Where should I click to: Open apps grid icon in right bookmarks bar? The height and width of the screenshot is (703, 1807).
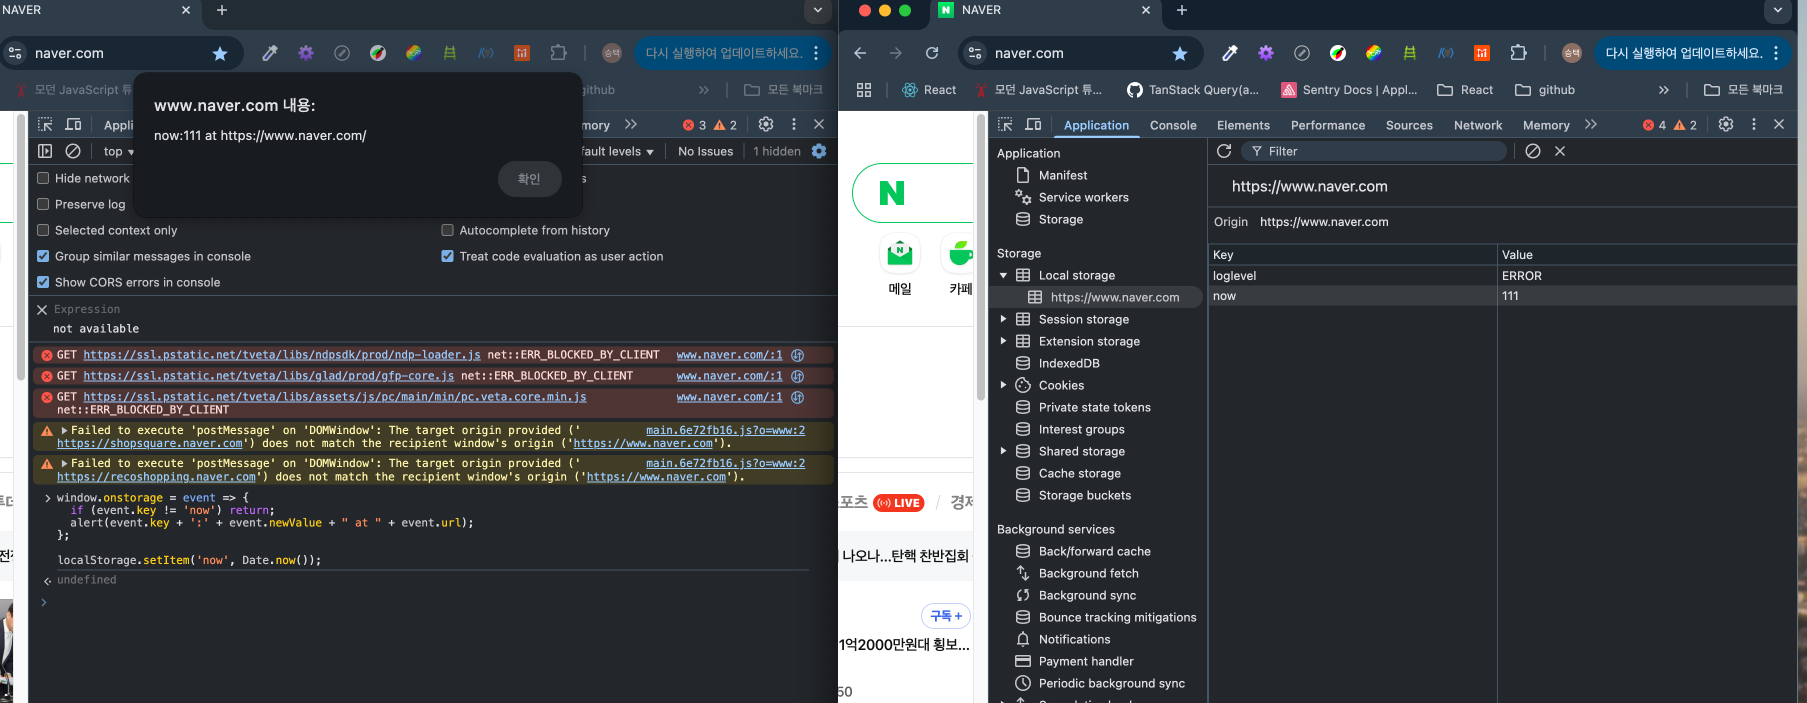(x=864, y=90)
